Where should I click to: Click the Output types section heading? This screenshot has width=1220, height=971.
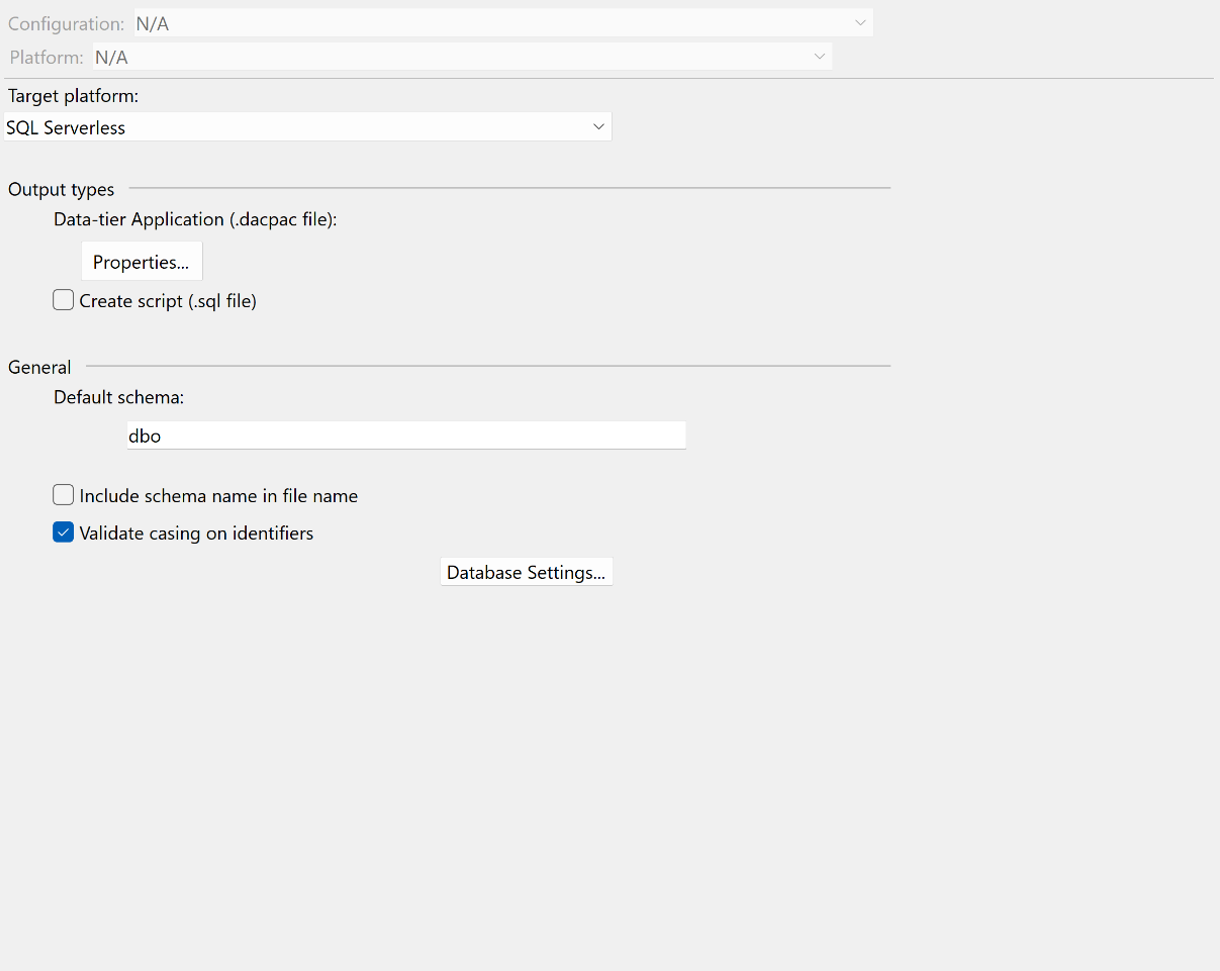tap(61, 189)
